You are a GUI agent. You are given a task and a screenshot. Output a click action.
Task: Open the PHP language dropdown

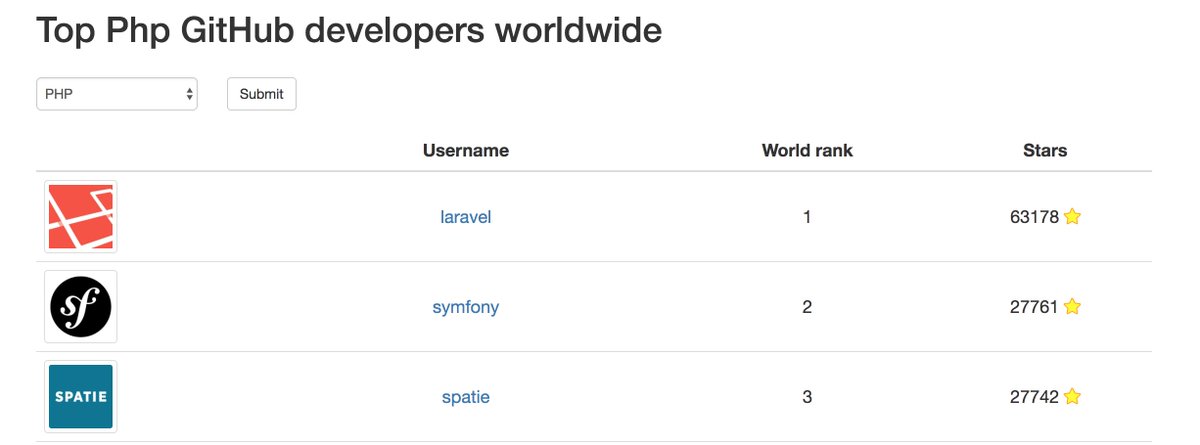click(117, 94)
